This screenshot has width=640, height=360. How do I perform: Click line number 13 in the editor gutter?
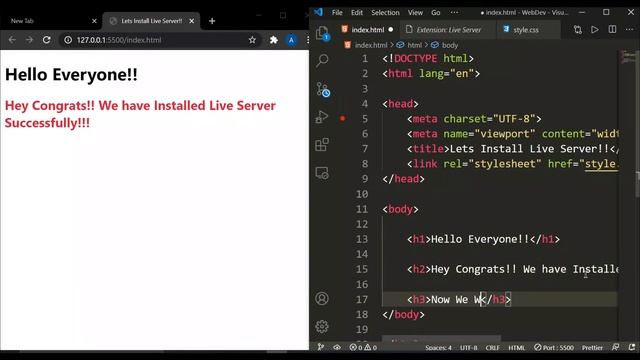(362, 239)
